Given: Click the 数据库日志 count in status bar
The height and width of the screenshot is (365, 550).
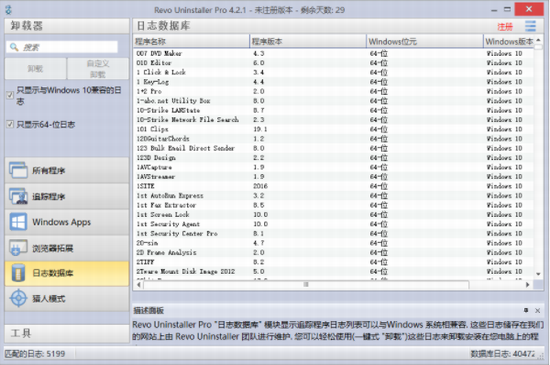Looking at the screenshot, I should click(x=502, y=353).
